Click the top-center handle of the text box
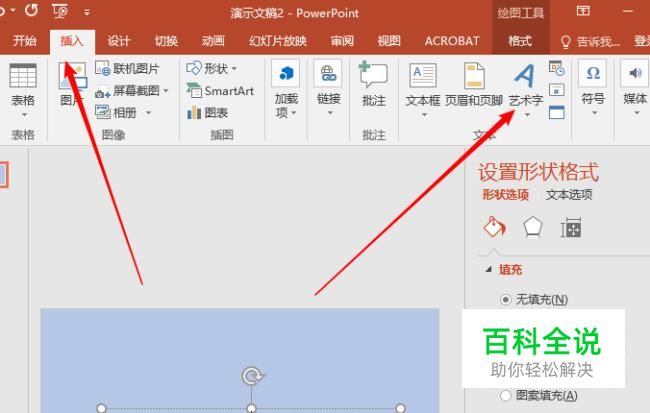650x413 pixels. 251,408
